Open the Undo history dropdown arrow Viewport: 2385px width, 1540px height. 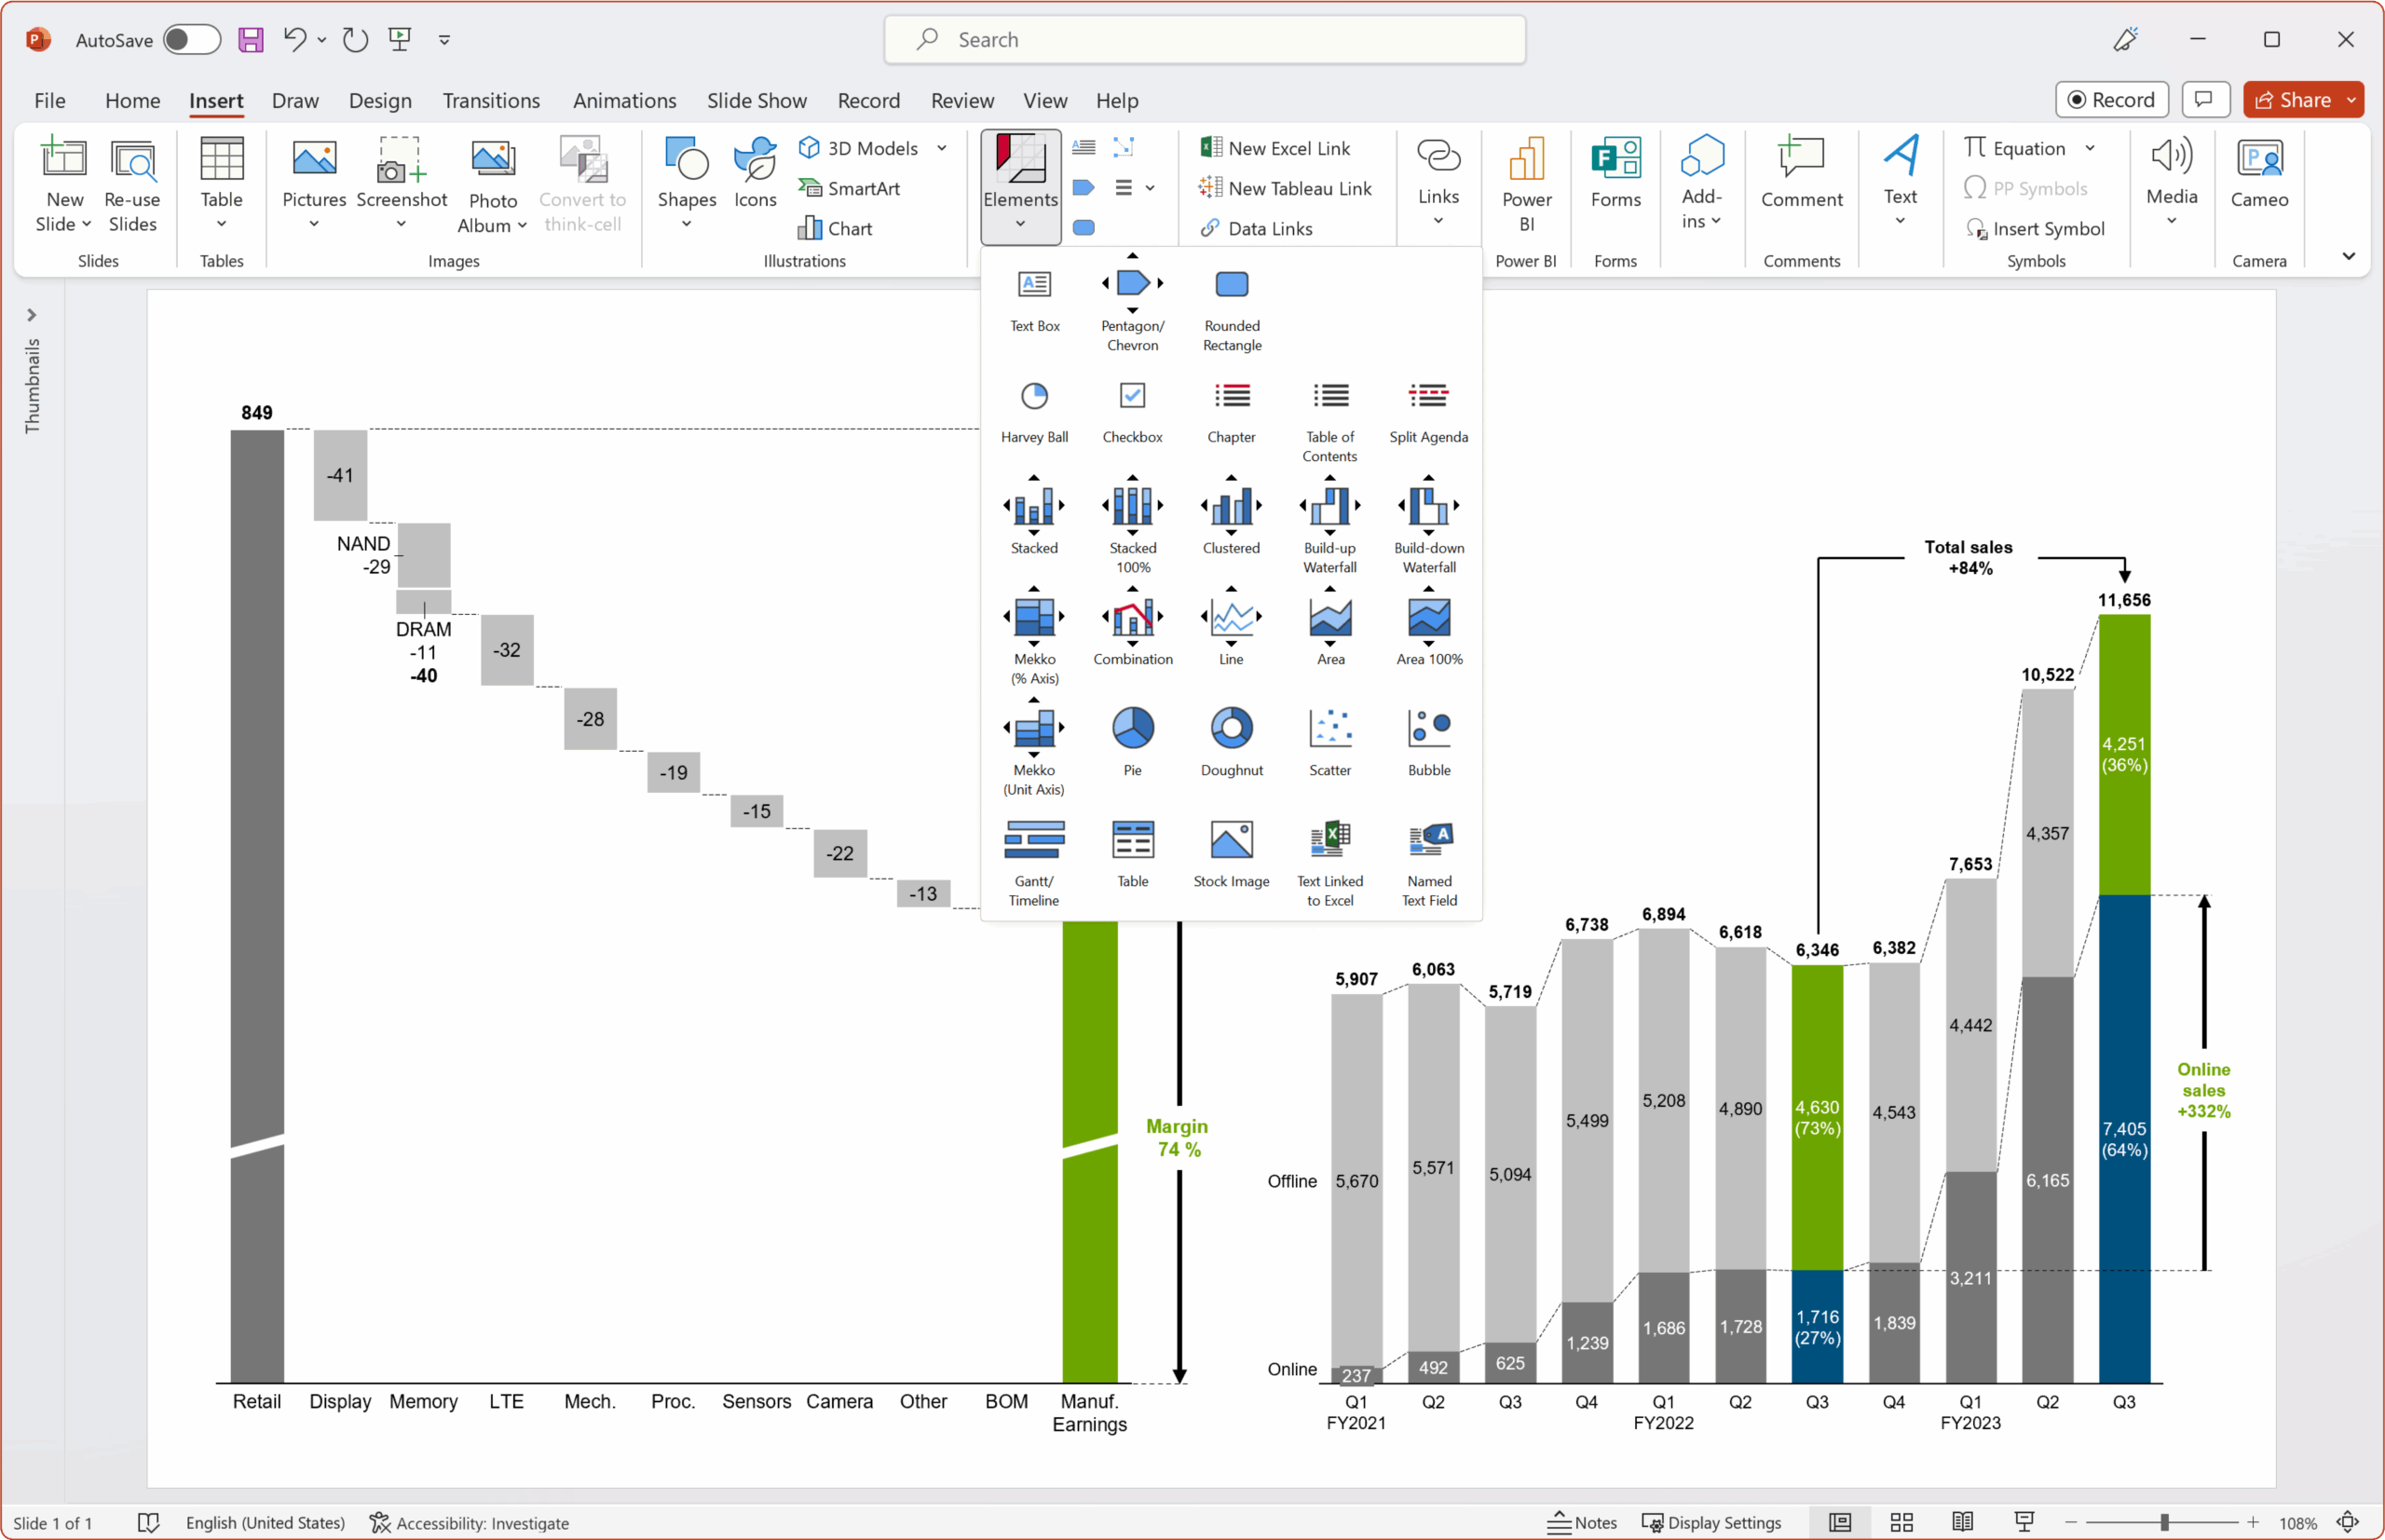(321, 39)
